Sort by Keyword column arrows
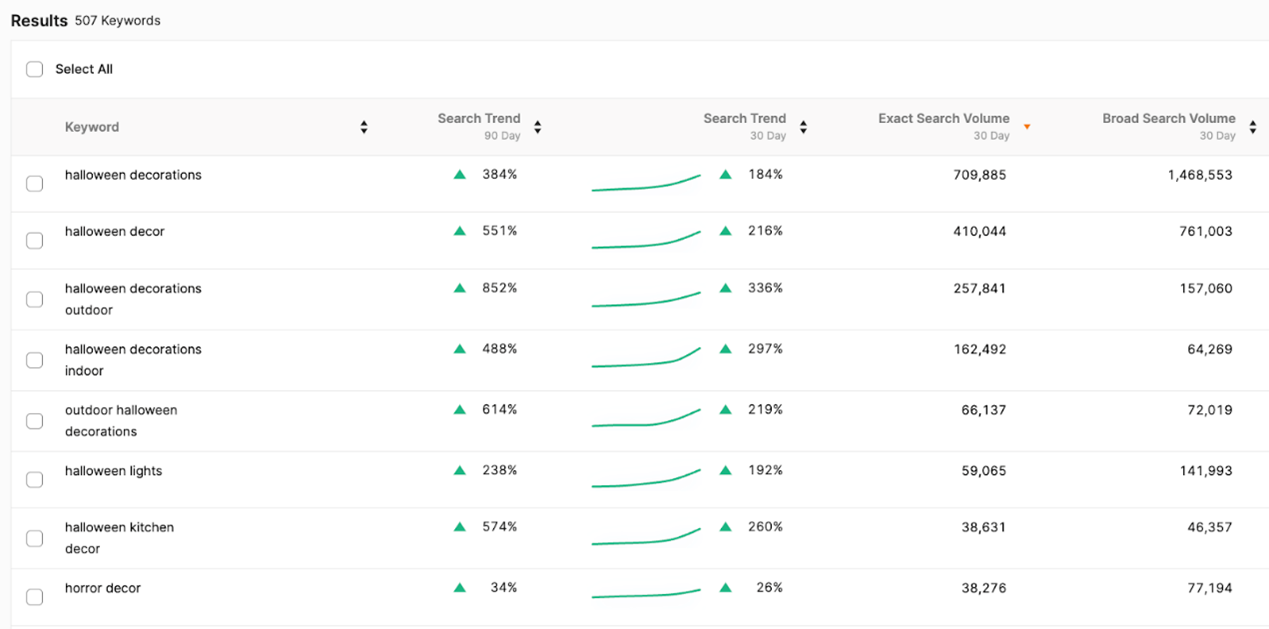Screen dimensions: 1269x629 tap(364, 127)
